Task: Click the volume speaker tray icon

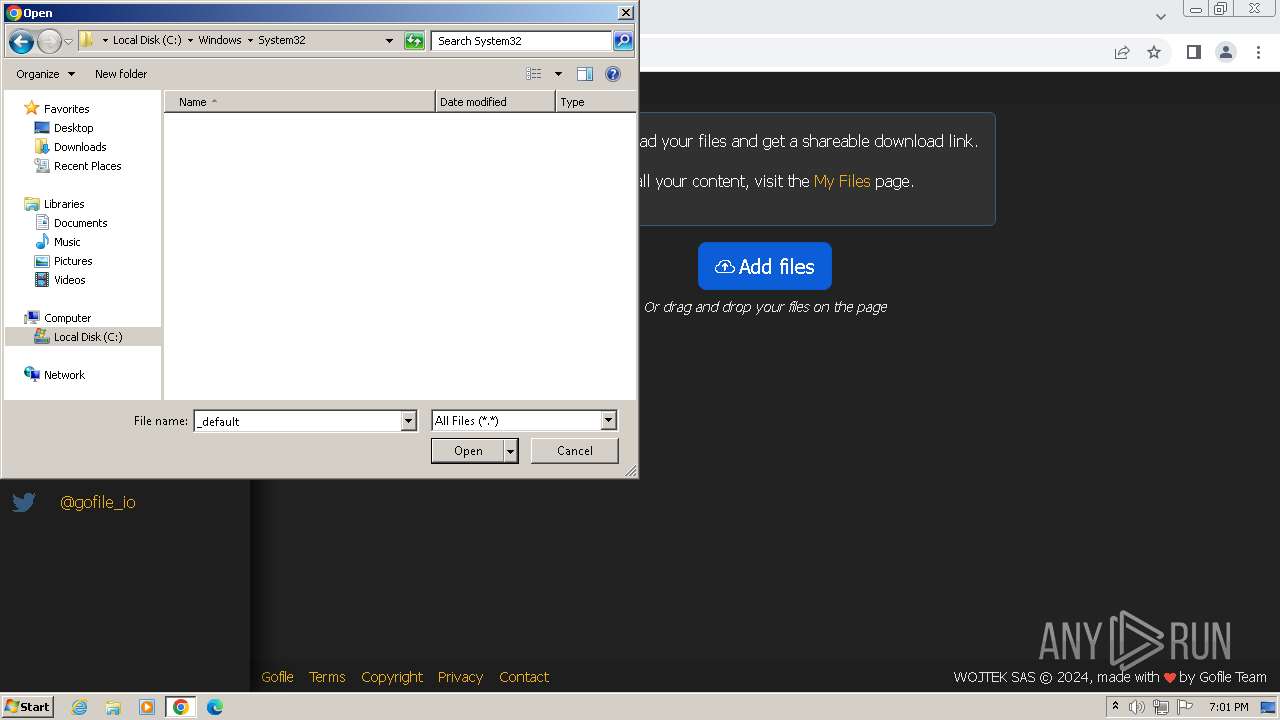Action: (x=1137, y=707)
